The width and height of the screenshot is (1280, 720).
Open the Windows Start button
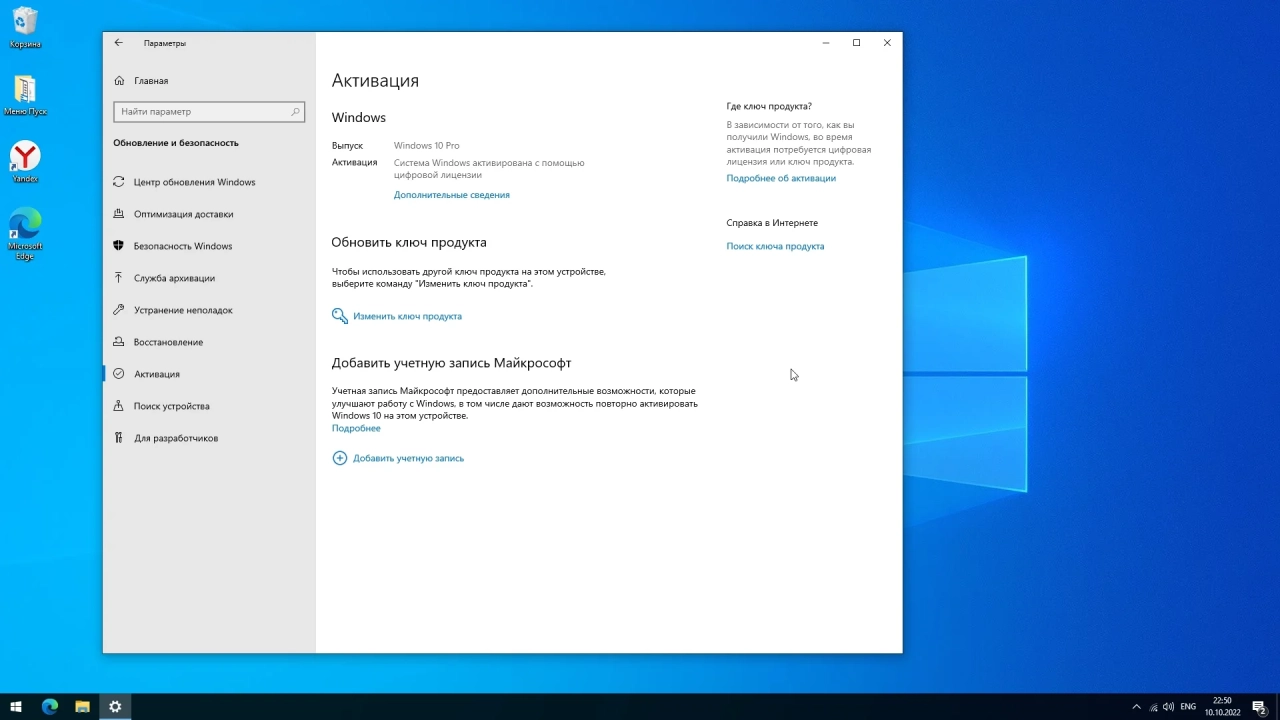[16, 707]
